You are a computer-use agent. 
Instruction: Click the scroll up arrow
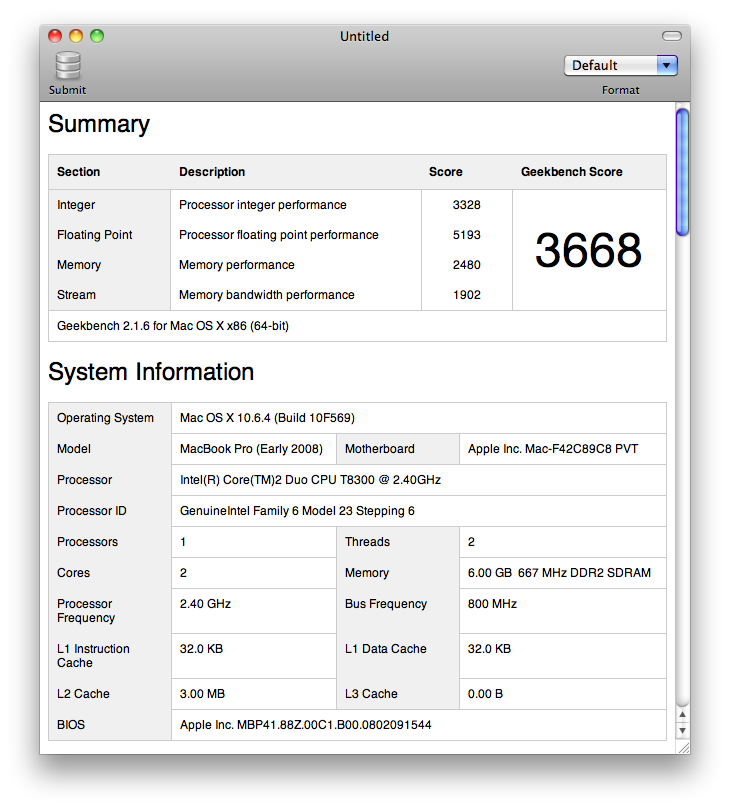(x=683, y=715)
